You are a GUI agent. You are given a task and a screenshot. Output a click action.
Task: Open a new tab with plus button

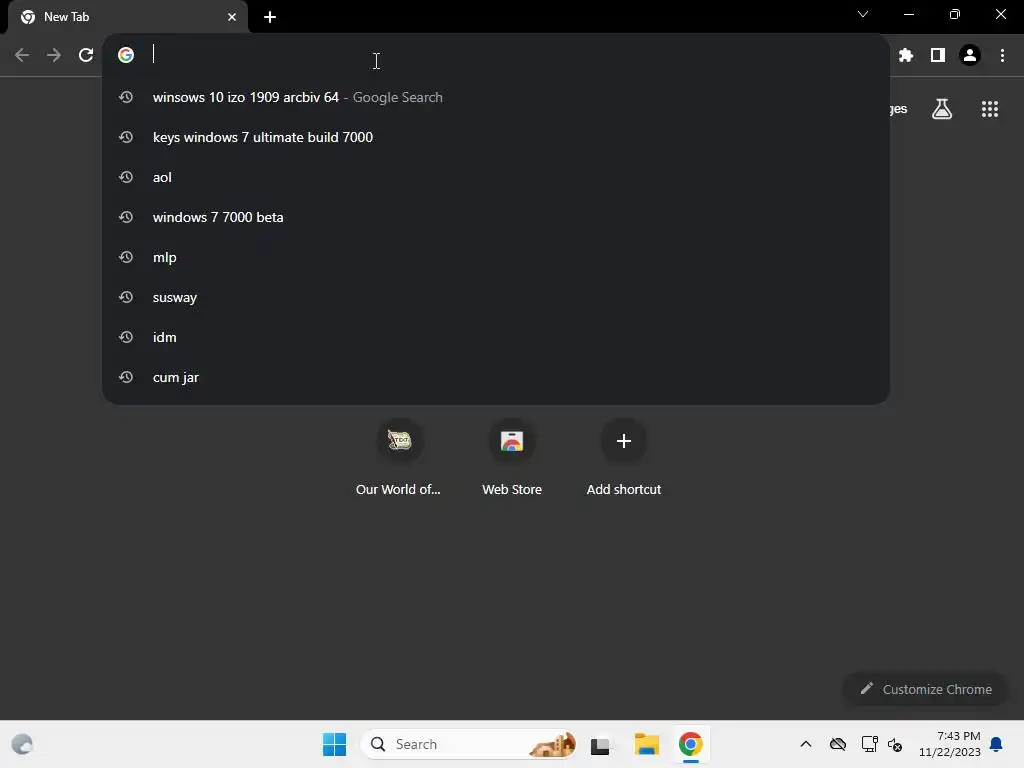[x=270, y=17]
